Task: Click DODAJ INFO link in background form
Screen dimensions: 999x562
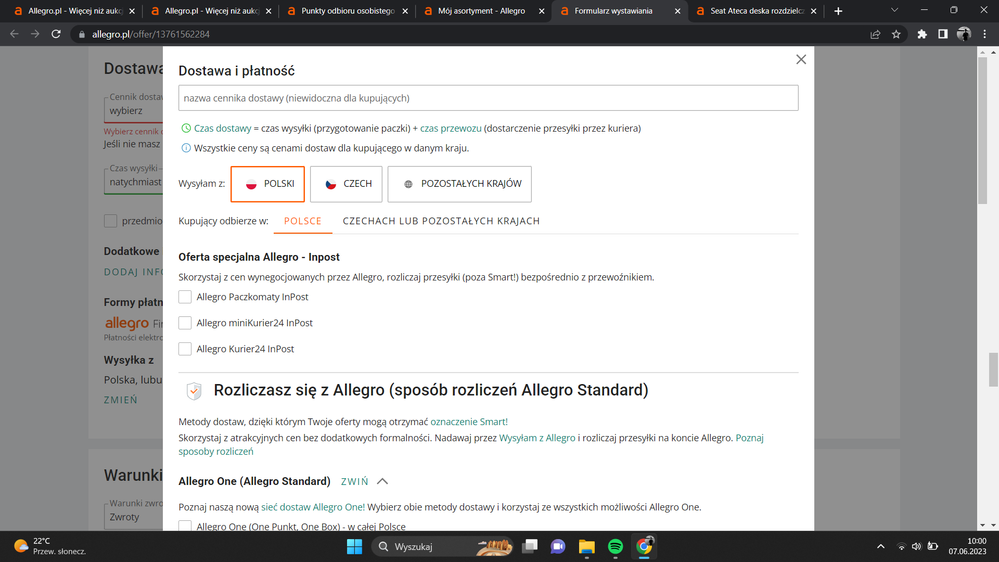Action: click(x=133, y=272)
